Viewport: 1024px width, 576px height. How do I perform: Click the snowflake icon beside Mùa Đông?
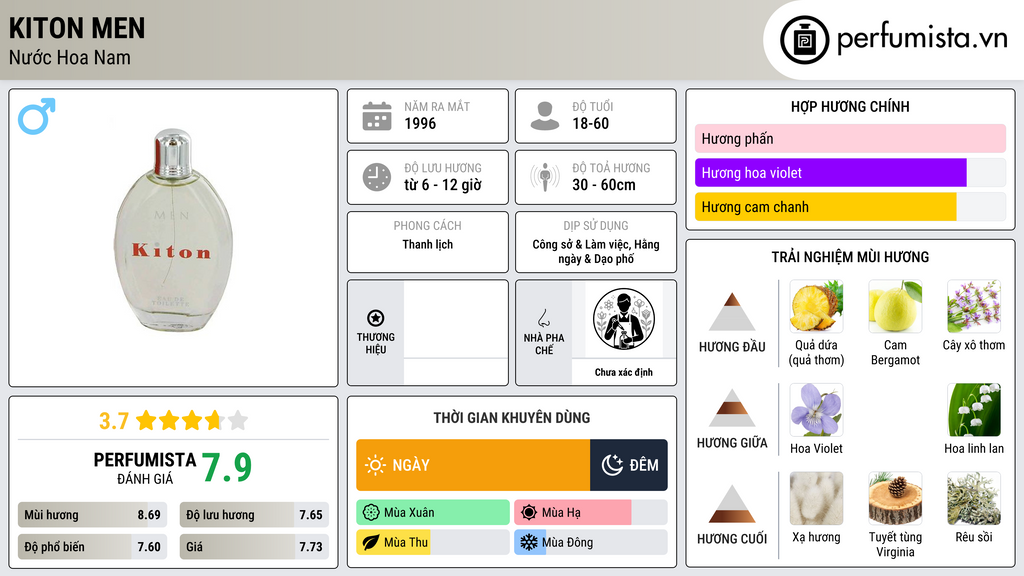(x=529, y=542)
